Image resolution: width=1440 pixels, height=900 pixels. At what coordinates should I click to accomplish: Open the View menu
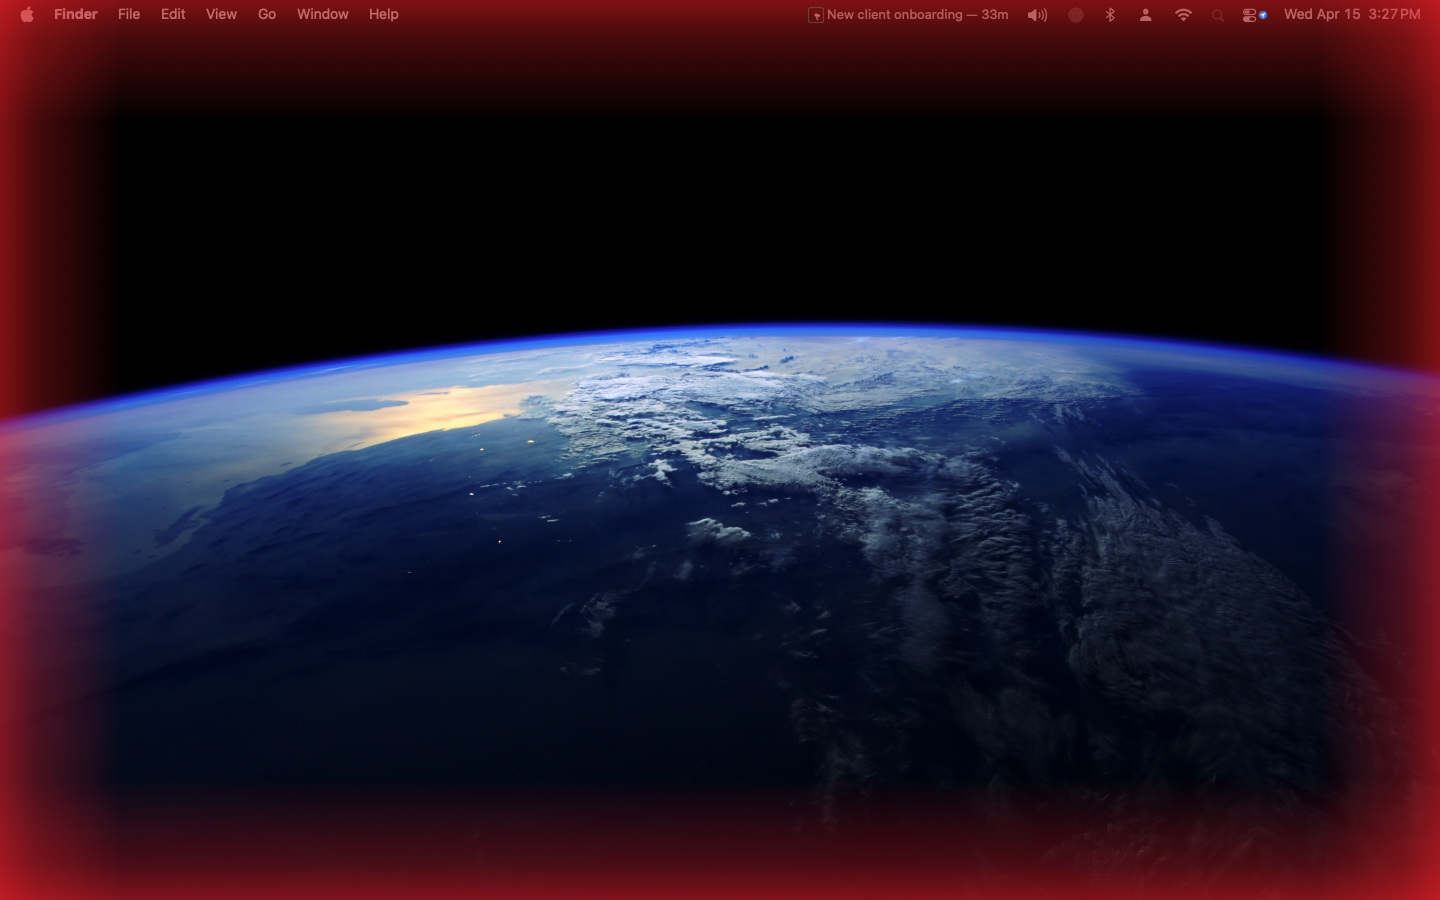click(x=221, y=14)
